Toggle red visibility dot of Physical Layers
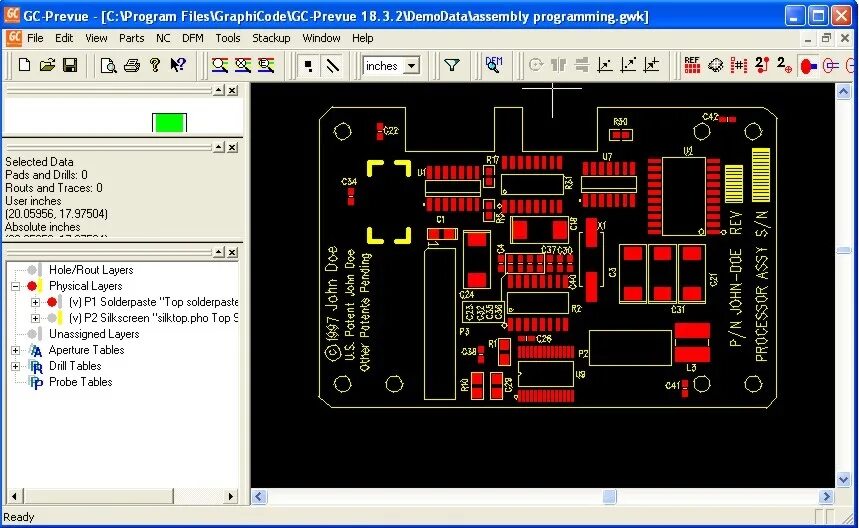 (x=32, y=286)
